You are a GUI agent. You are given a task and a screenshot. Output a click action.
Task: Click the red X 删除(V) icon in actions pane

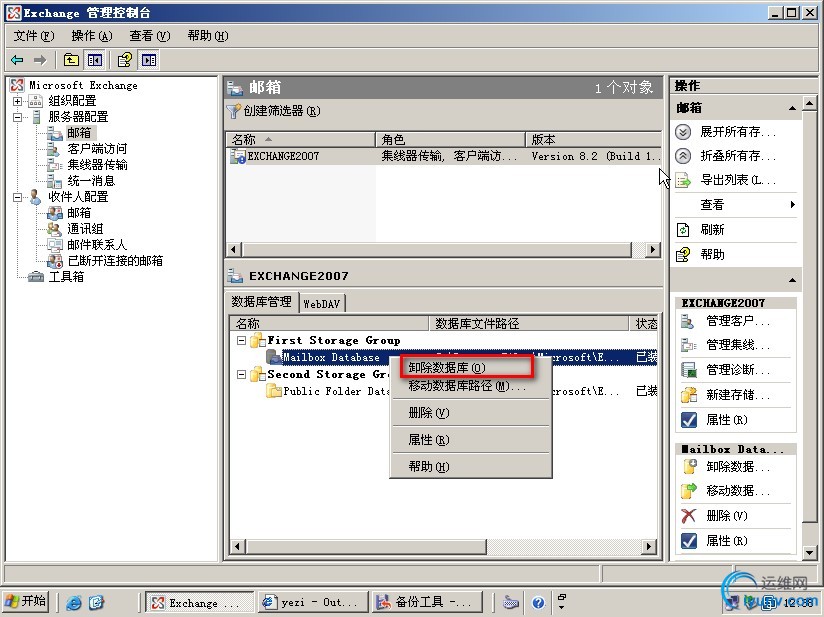tap(688, 516)
